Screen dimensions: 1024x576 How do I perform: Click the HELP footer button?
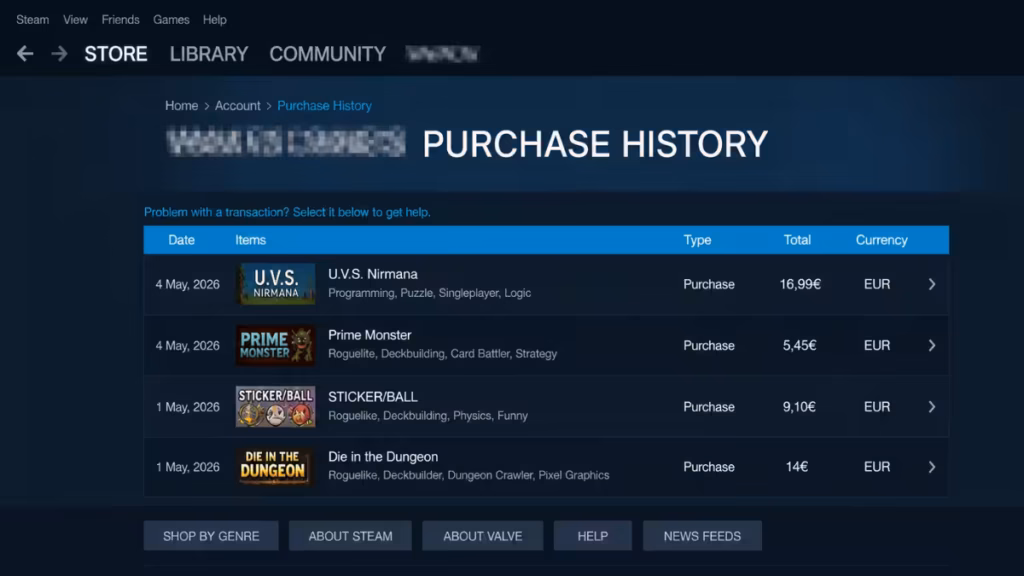pyautogui.click(x=593, y=536)
